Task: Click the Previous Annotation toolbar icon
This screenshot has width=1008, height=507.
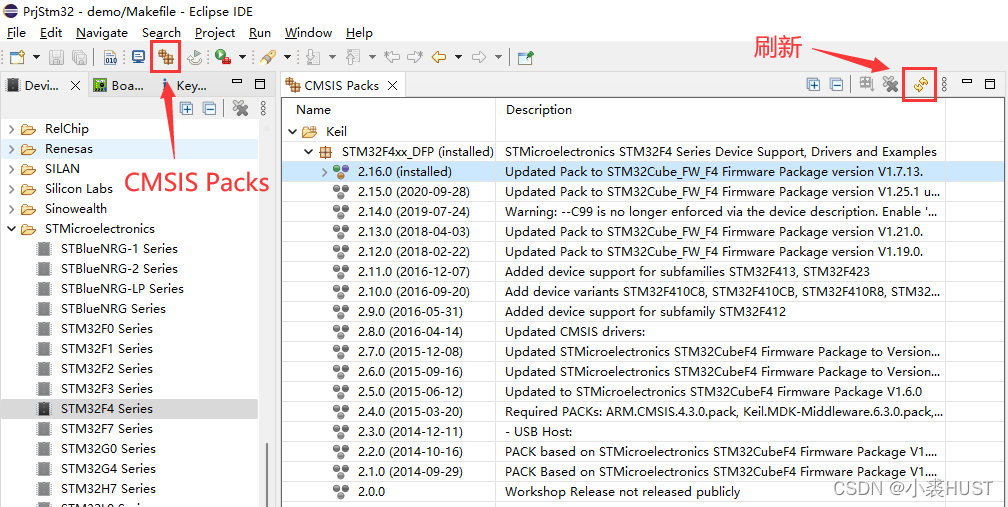Action: coord(353,57)
